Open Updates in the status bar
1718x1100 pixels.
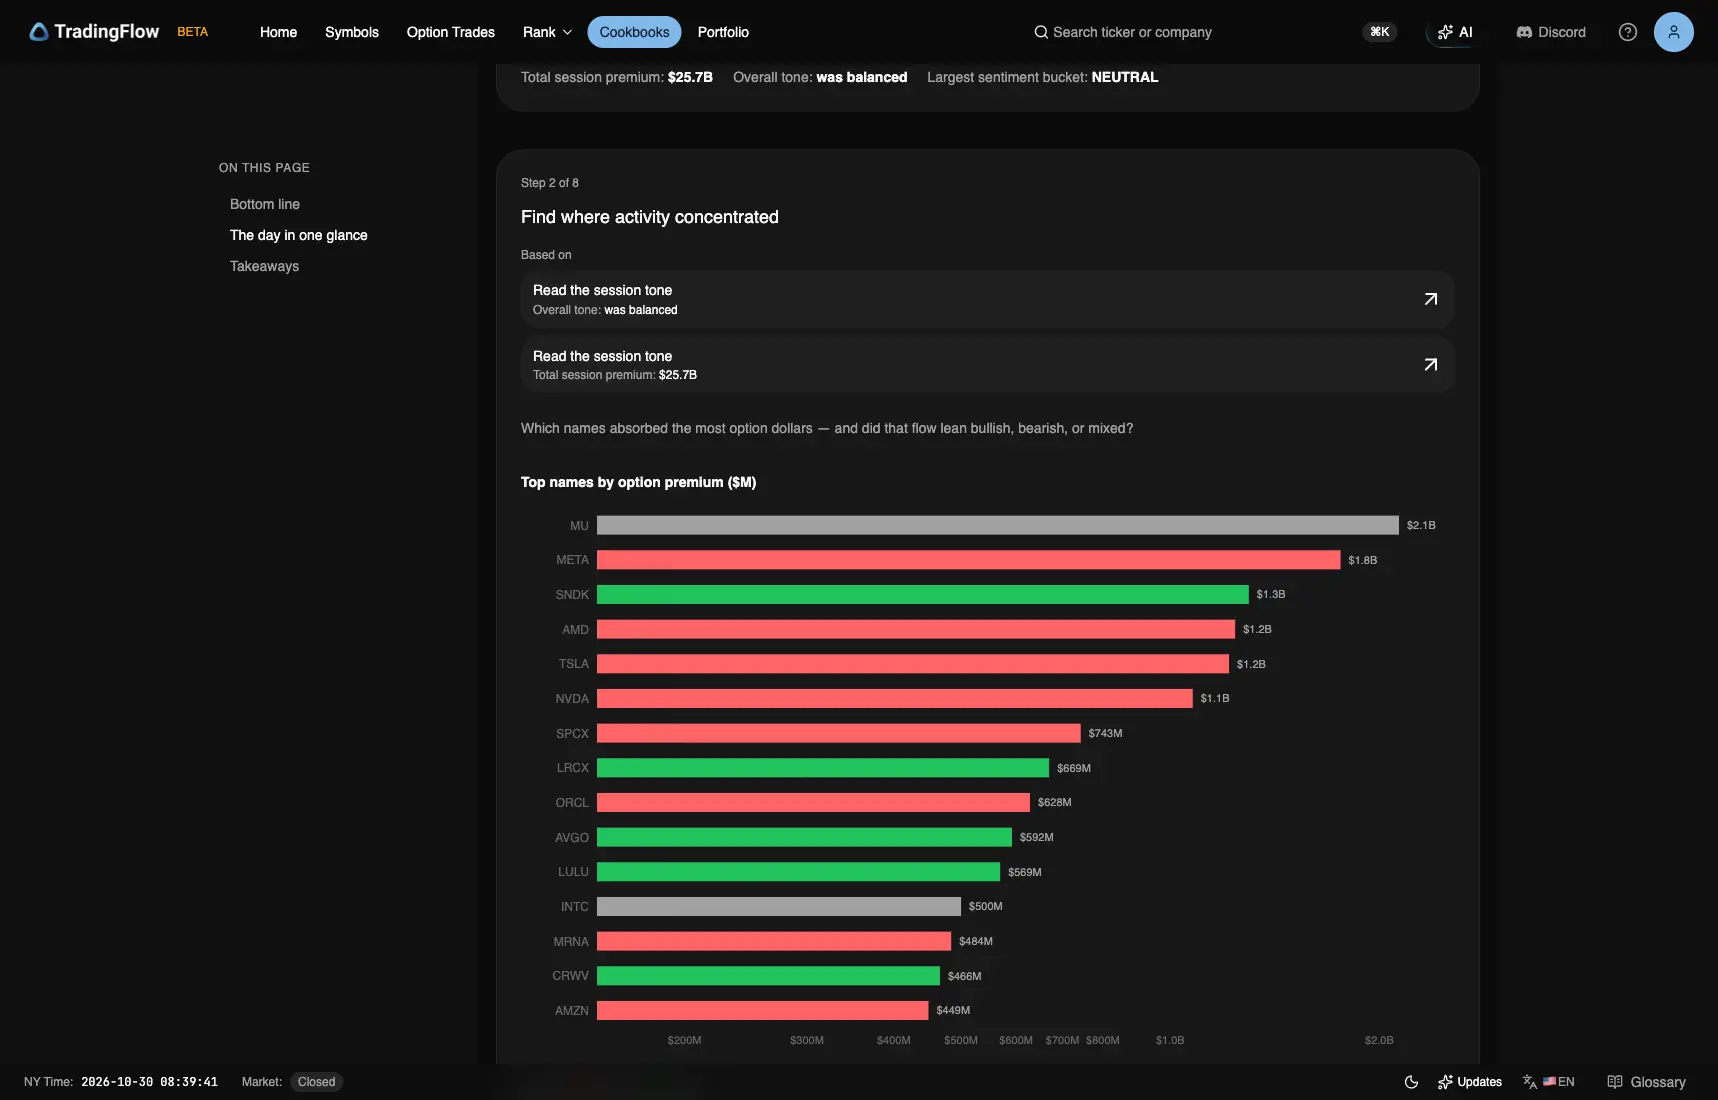(1470, 1082)
